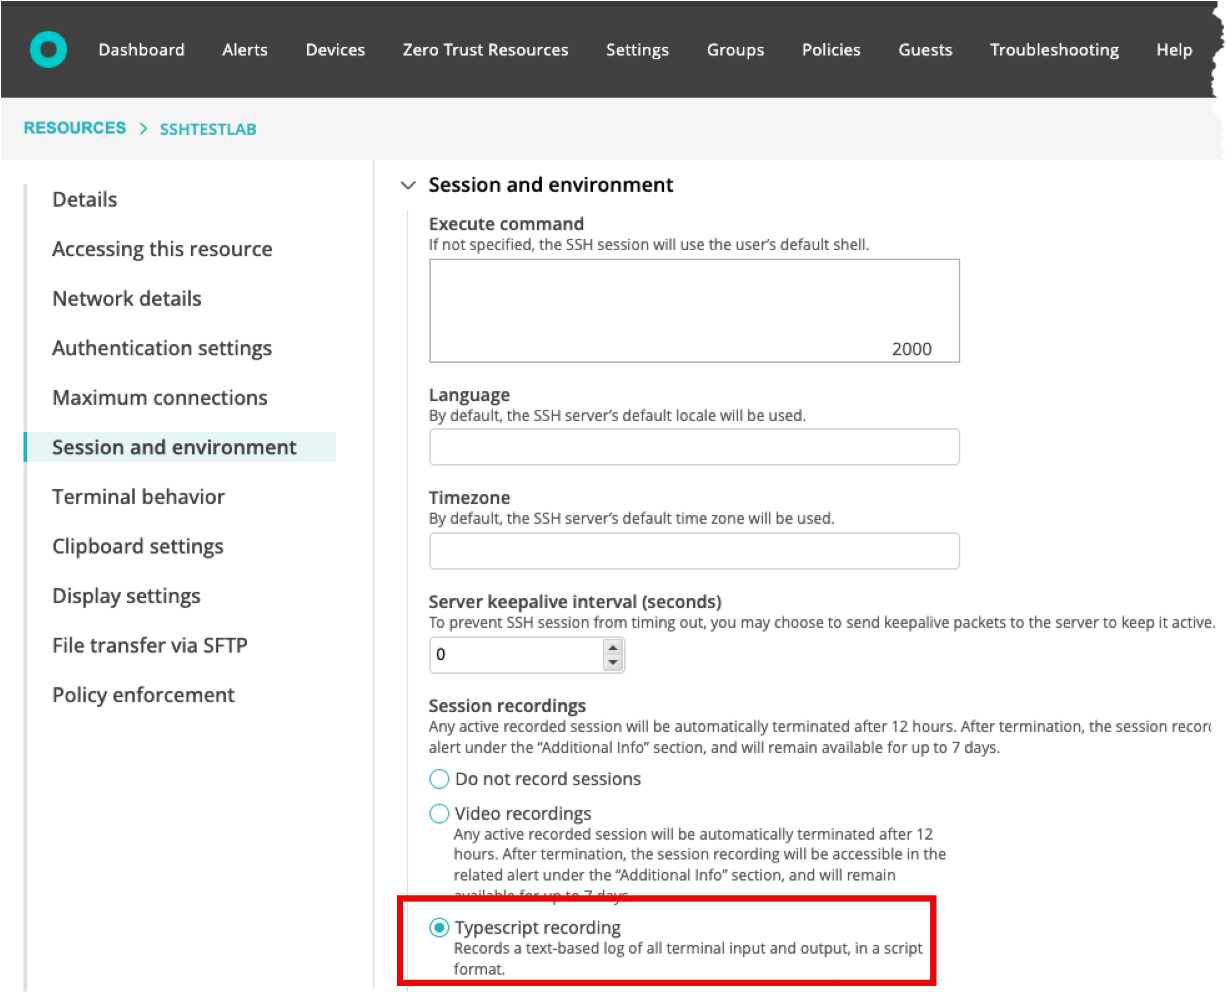Image resolution: width=1226 pixels, height=992 pixels.
Task: Open Policies in top navigation
Action: pyautogui.click(x=831, y=50)
